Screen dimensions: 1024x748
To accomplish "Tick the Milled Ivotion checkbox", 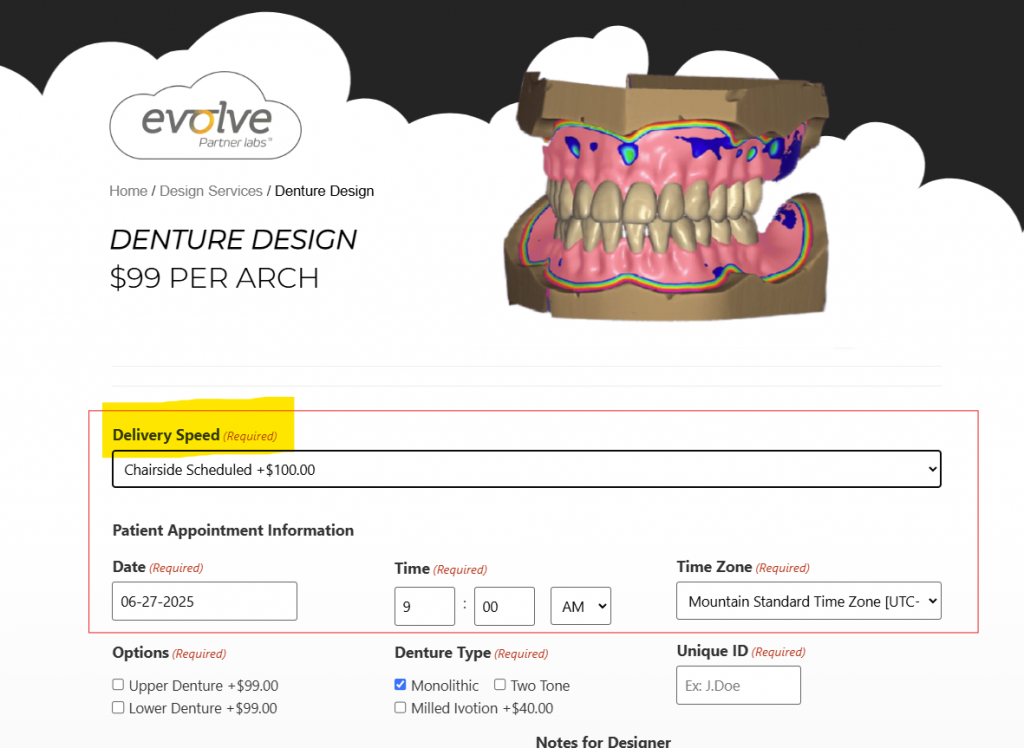I will coord(401,708).
